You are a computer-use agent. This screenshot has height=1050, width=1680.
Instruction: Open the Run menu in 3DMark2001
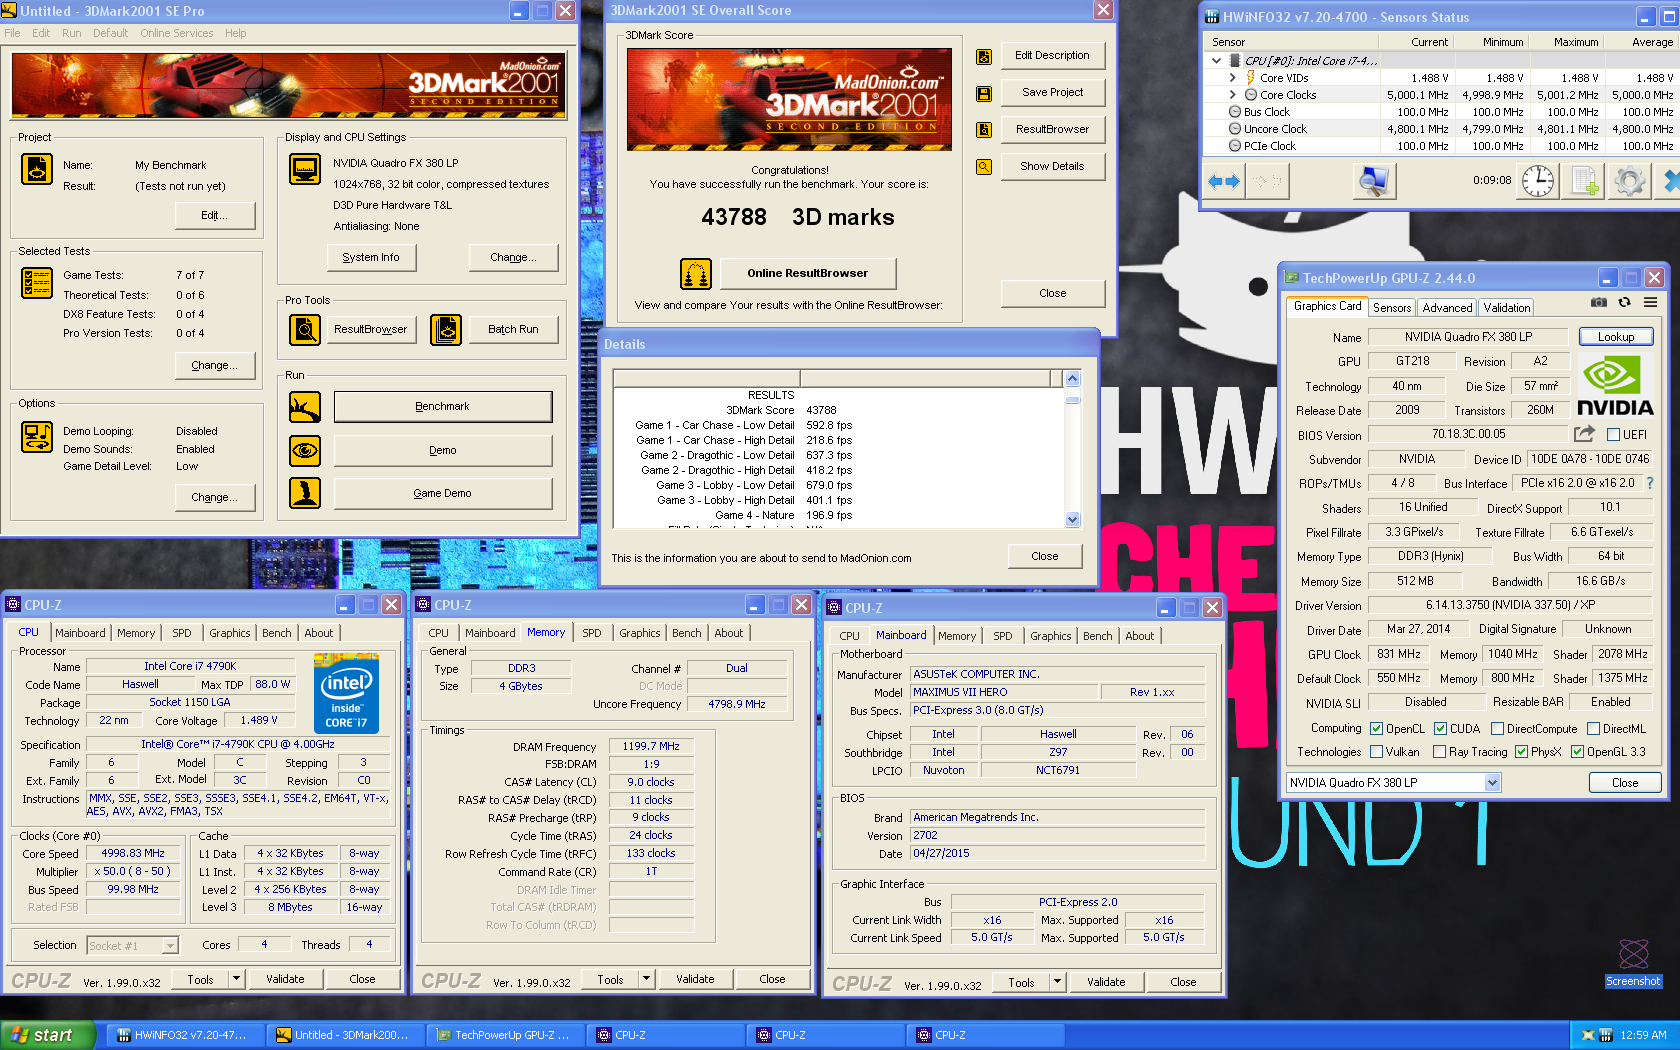(71, 33)
